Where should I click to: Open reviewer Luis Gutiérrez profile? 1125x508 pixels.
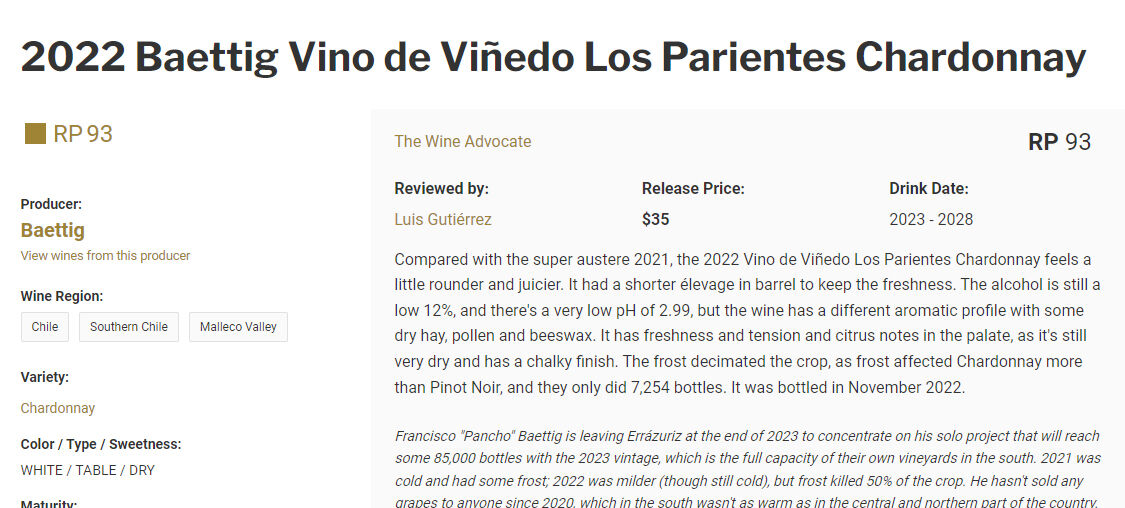(x=443, y=220)
